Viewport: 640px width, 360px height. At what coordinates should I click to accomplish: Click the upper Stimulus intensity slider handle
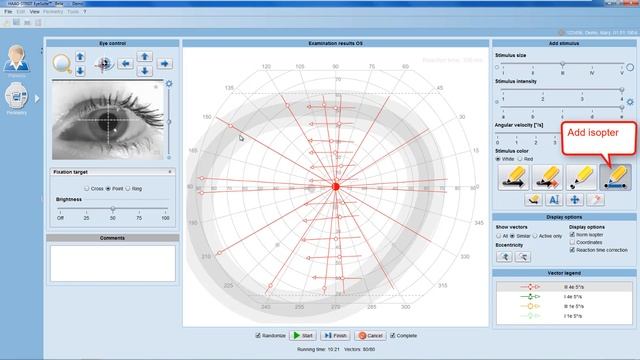click(622, 89)
